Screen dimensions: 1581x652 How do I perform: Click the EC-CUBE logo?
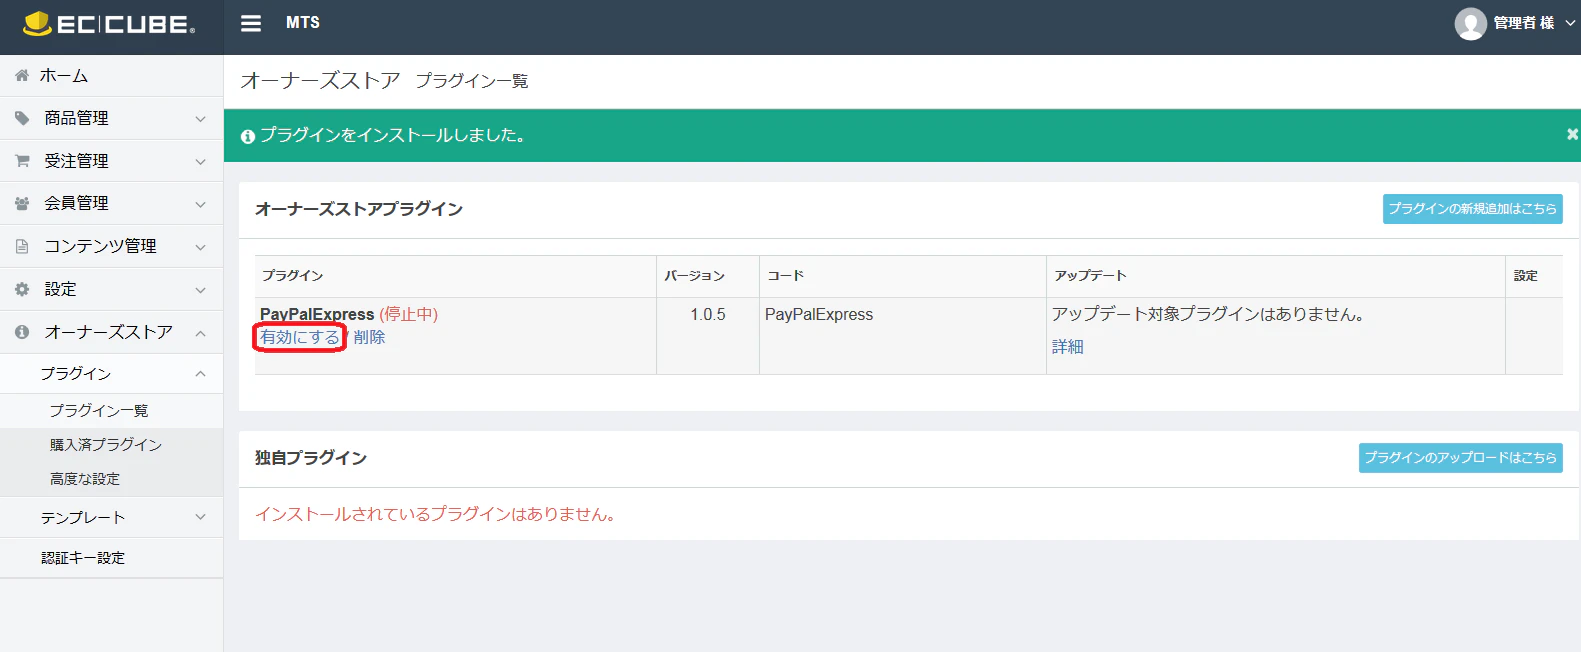(109, 24)
